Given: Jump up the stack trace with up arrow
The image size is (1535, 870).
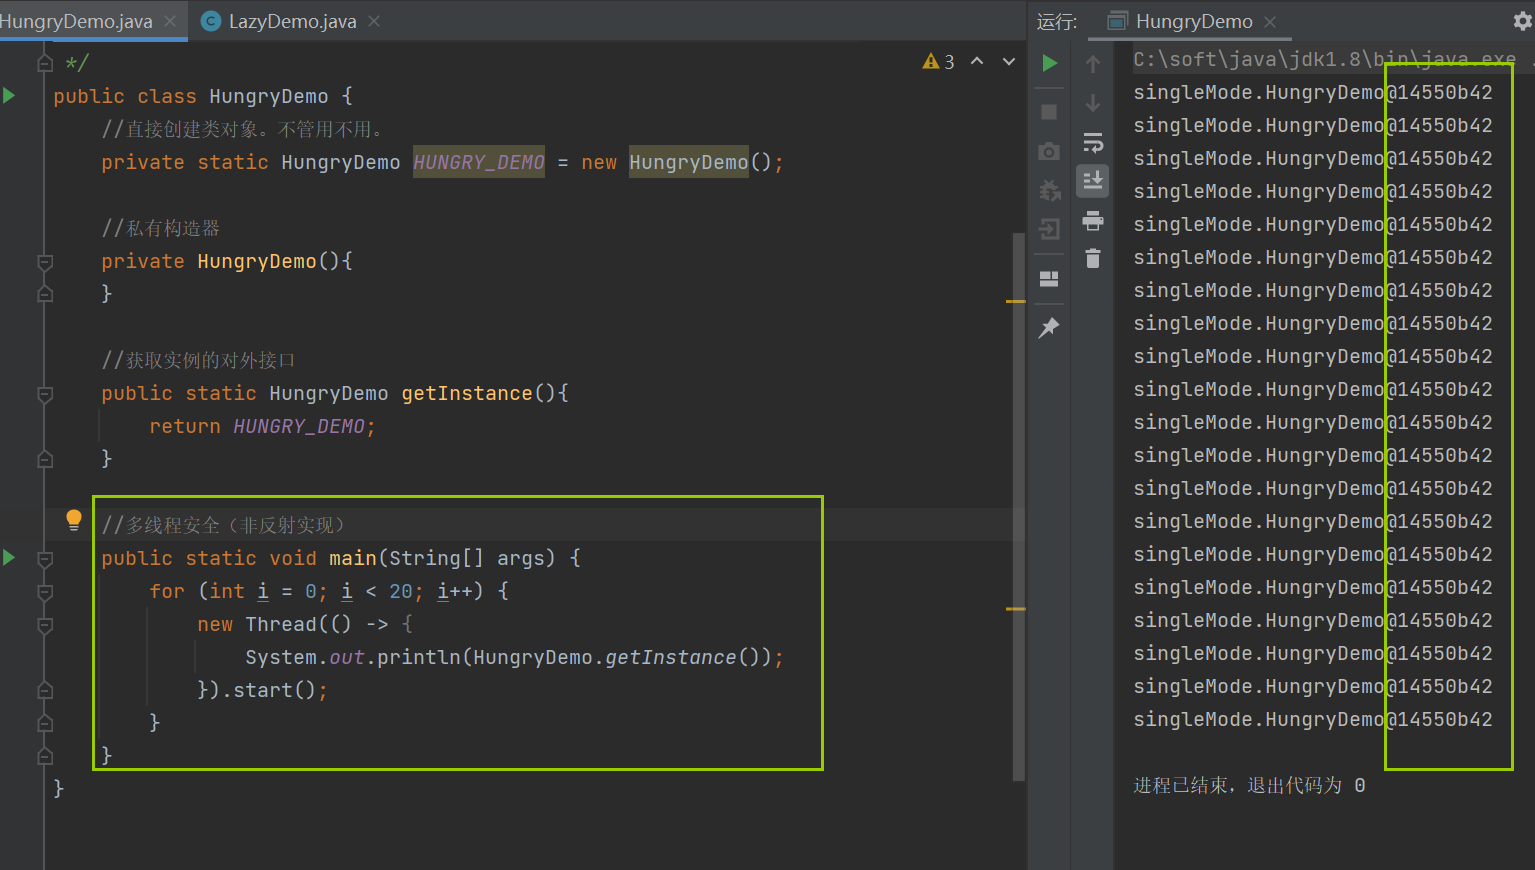Looking at the screenshot, I should (x=1093, y=64).
